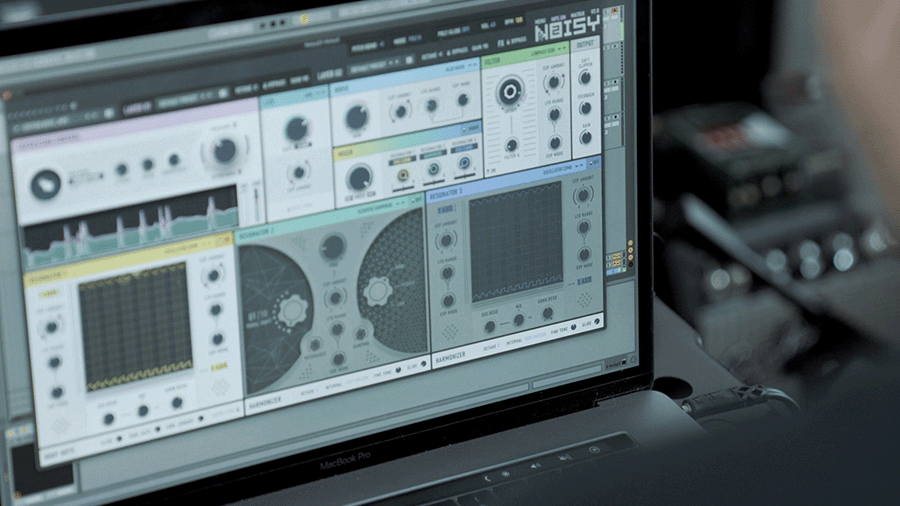This screenshot has width=900, height=506.
Task: Open the Mode Poly selector
Action: pyautogui.click(x=406, y=40)
